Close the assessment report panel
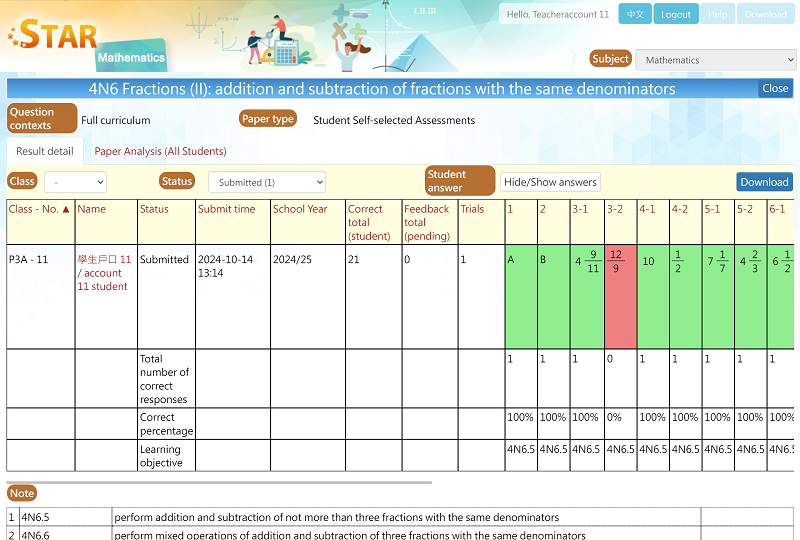This screenshot has height=540, width=800. click(775, 88)
